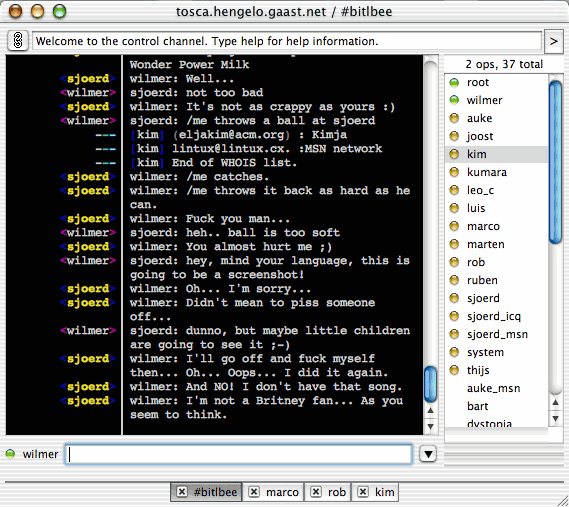
Task: Click the user list scrollbar thumb
Action: (x=555, y=162)
